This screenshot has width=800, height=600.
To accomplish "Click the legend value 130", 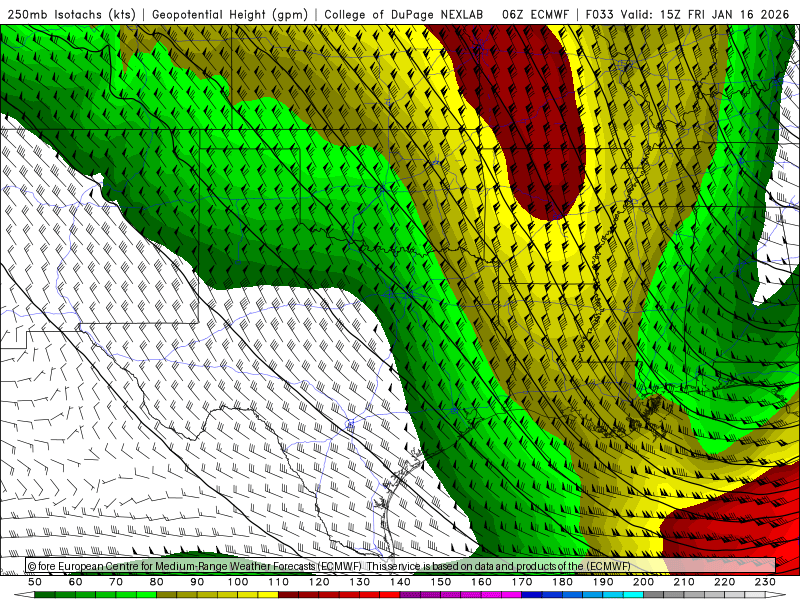I will [x=359, y=582].
